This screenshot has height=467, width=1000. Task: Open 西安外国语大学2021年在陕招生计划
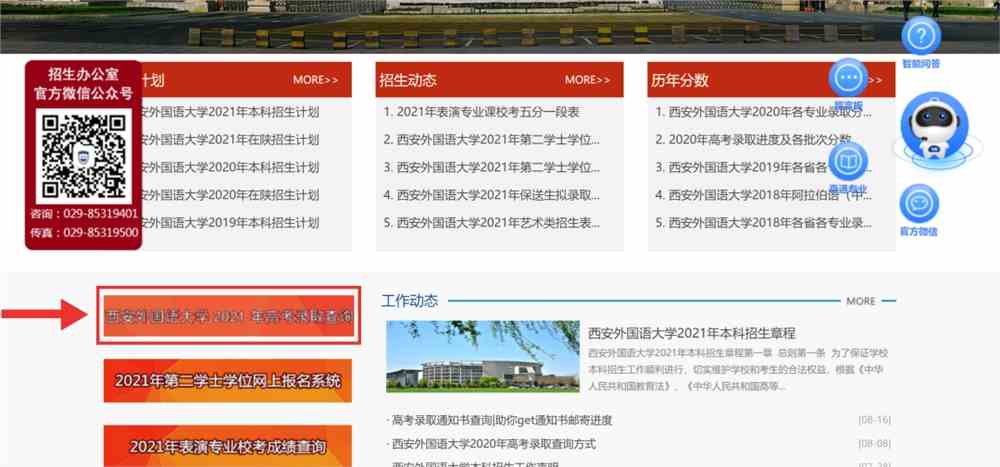[x=230, y=140]
